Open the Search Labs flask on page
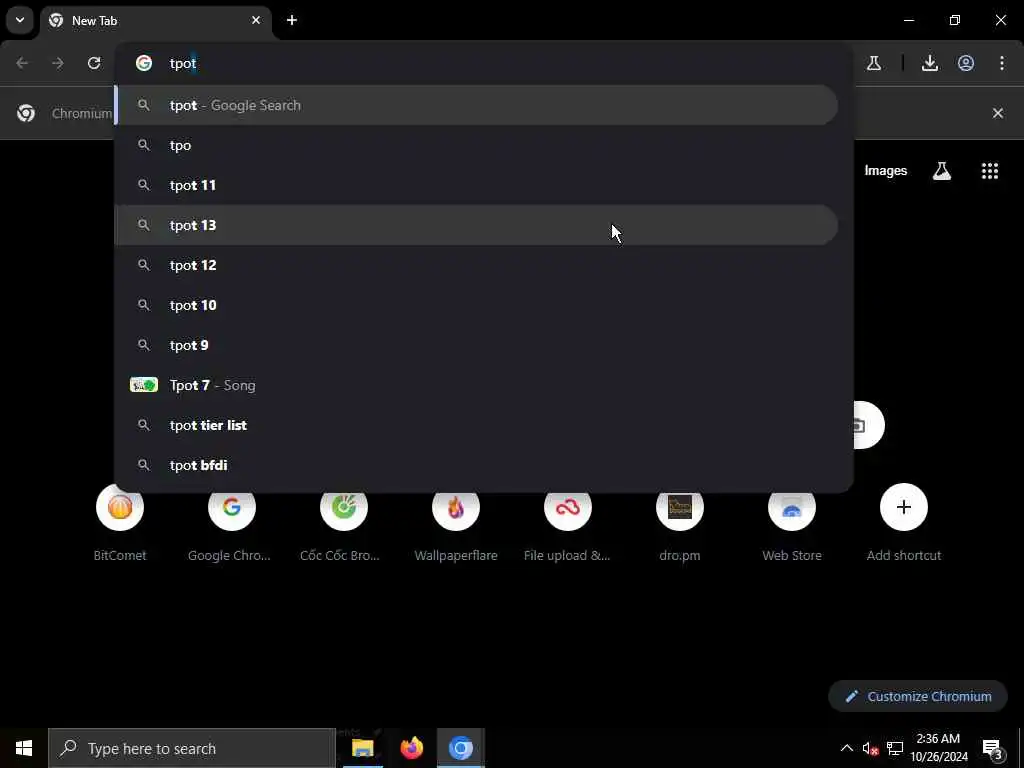The image size is (1024, 768). [942, 170]
